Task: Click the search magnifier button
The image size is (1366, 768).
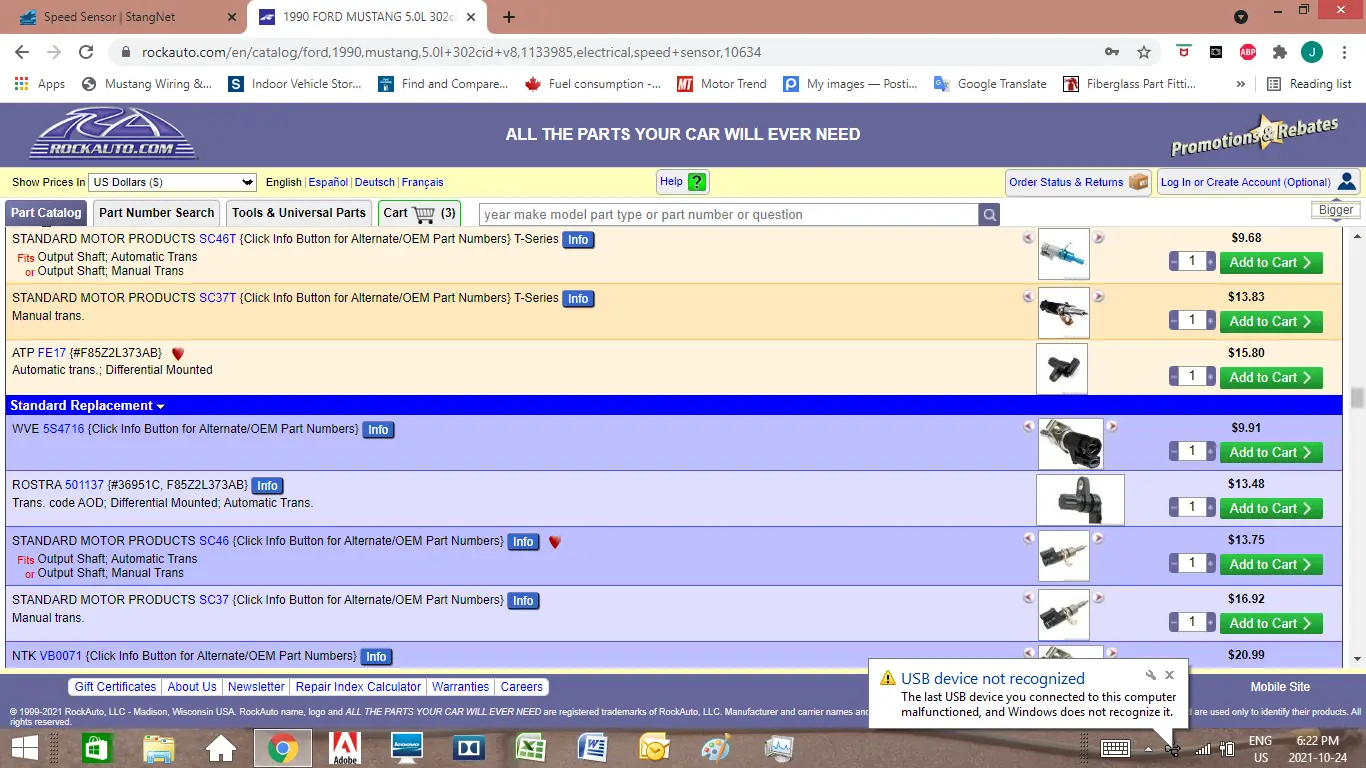Action: point(989,214)
